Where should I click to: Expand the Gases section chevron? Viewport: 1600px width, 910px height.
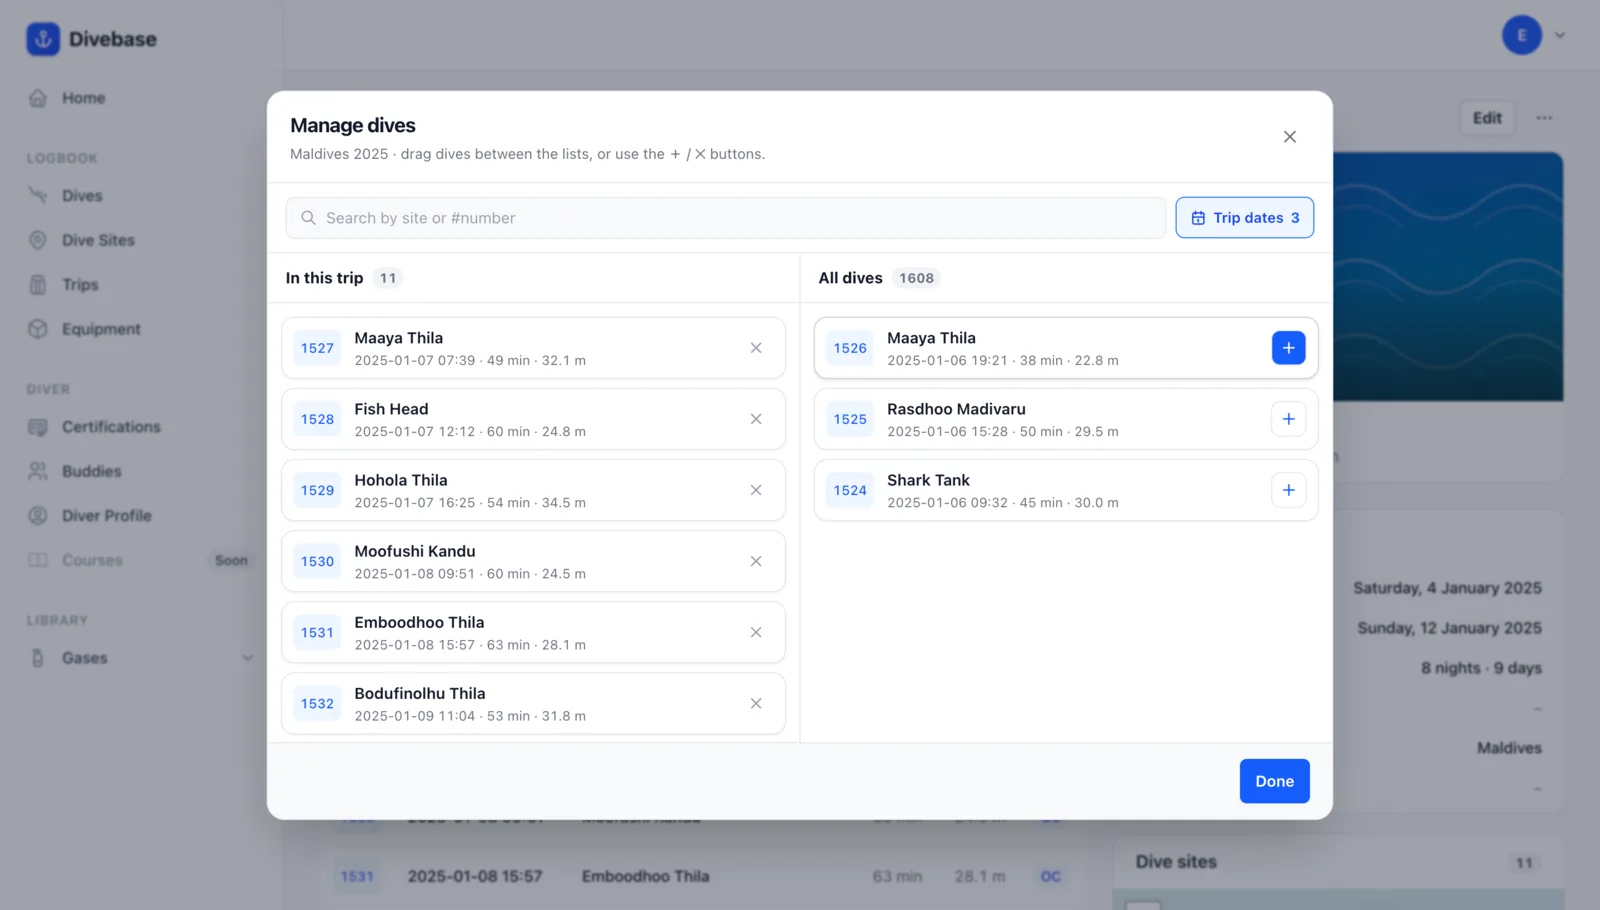pos(247,658)
